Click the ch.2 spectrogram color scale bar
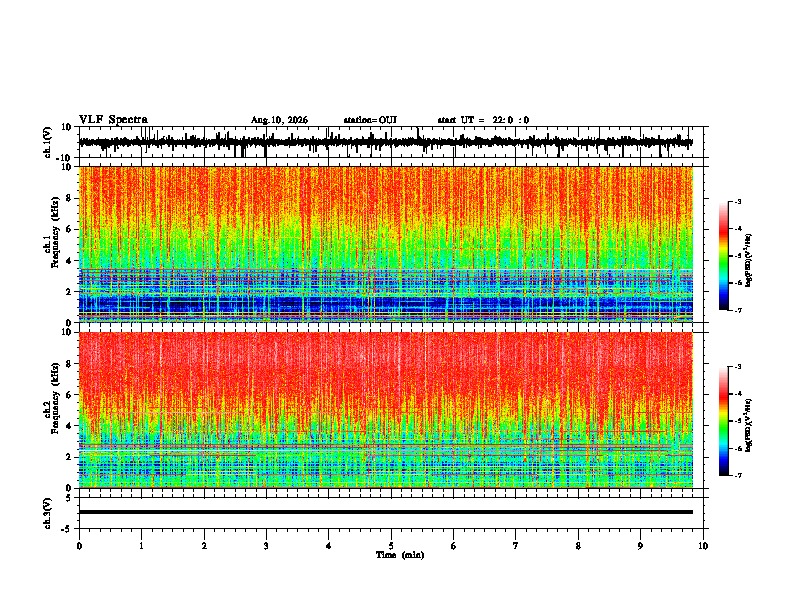The height and width of the screenshot is (612, 792). [724, 421]
